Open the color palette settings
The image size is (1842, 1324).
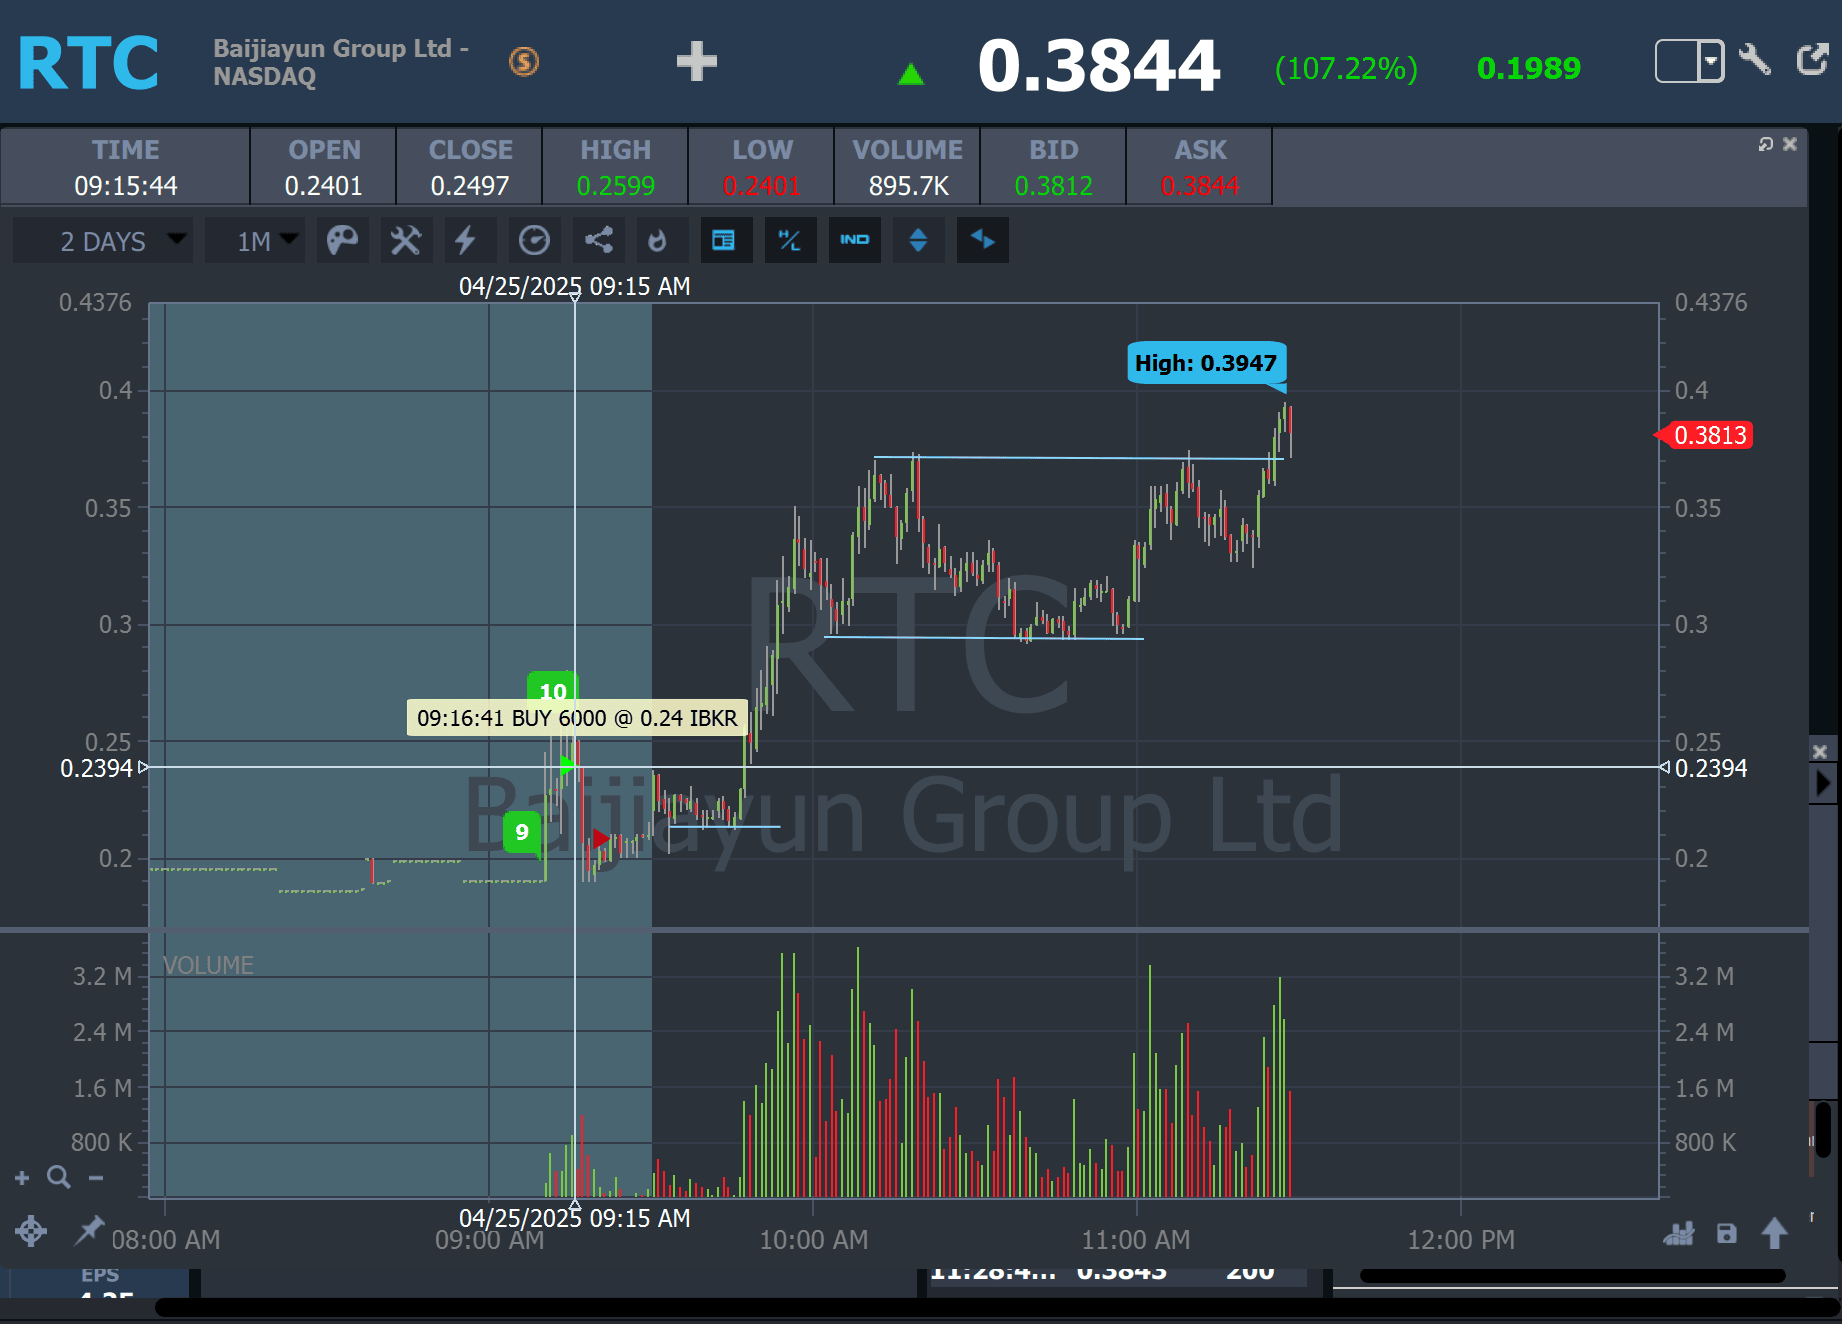342,240
